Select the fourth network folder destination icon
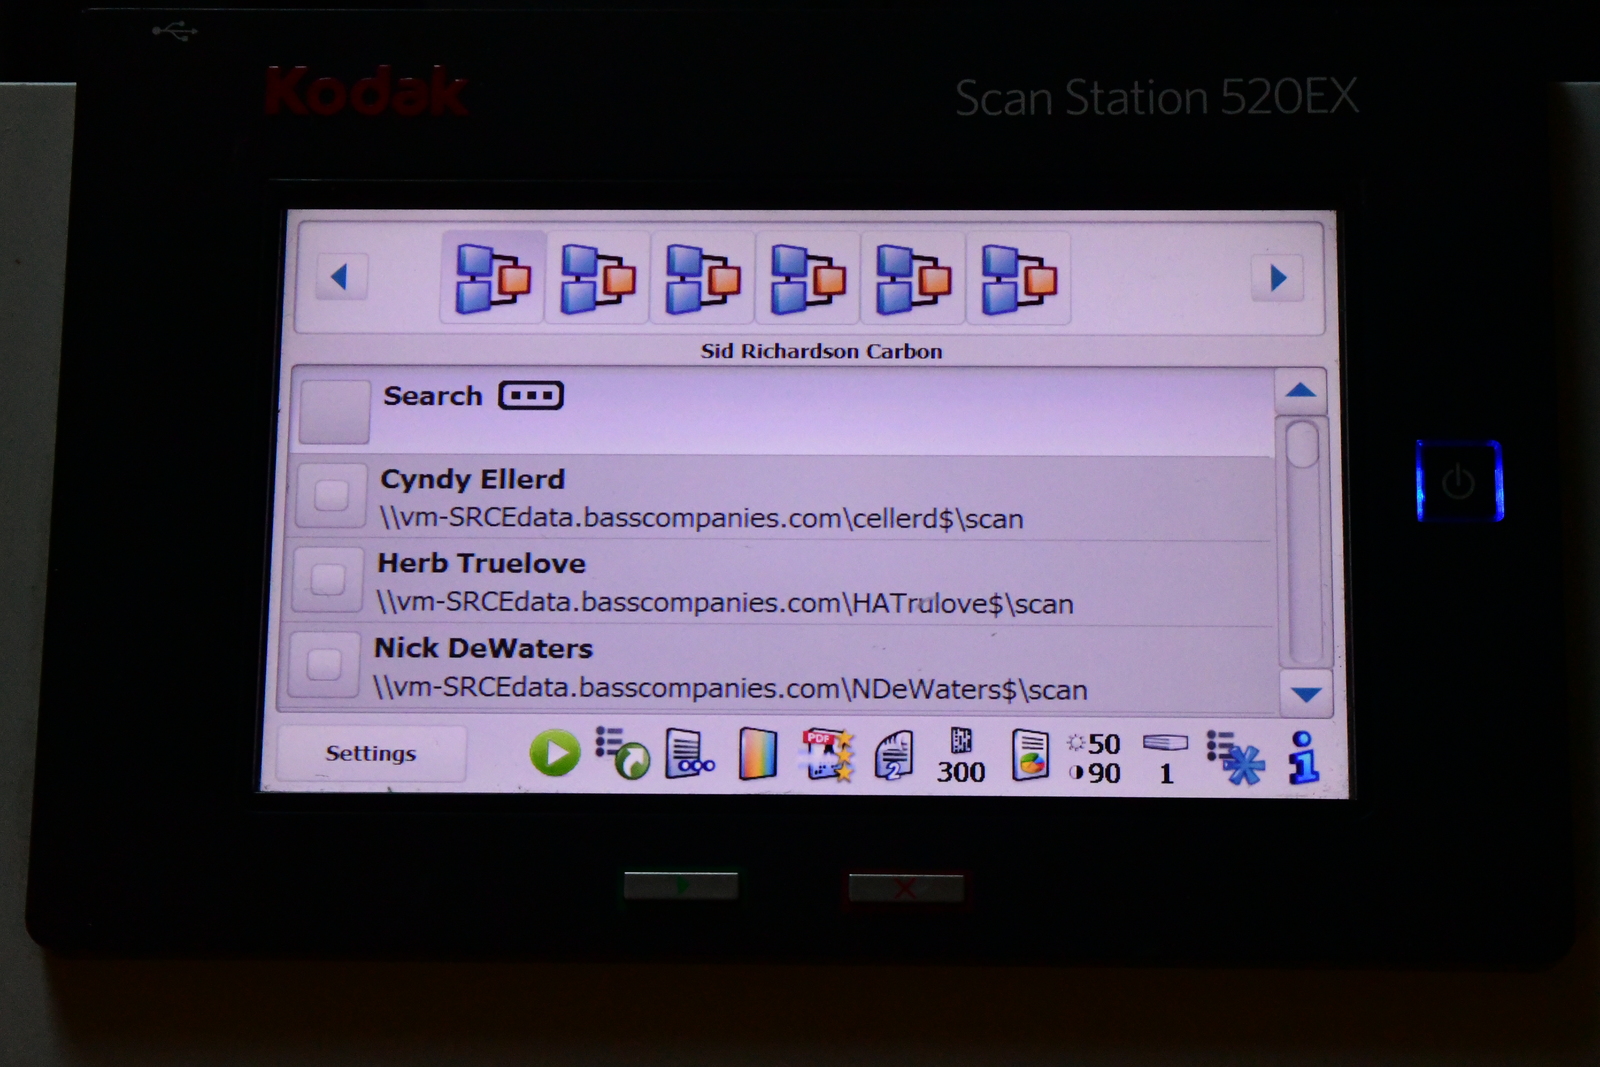The width and height of the screenshot is (1600, 1067). (808, 279)
